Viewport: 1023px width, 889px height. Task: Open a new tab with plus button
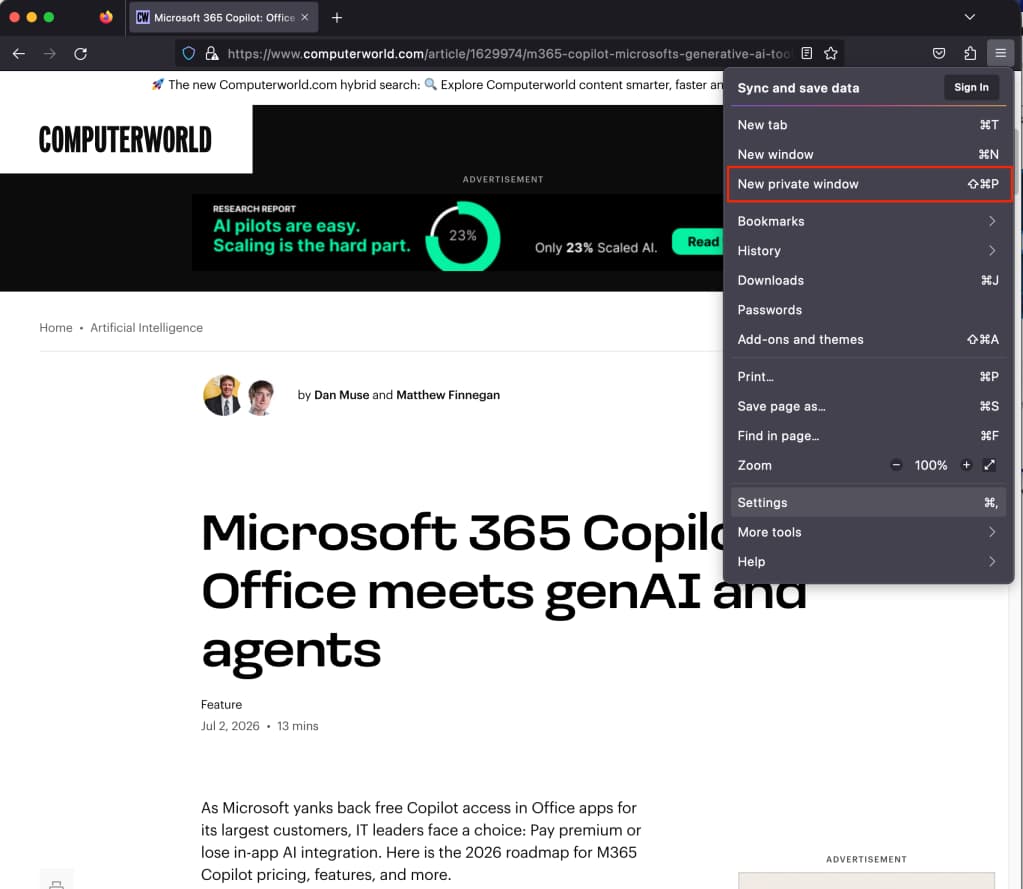tap(337, 18)
